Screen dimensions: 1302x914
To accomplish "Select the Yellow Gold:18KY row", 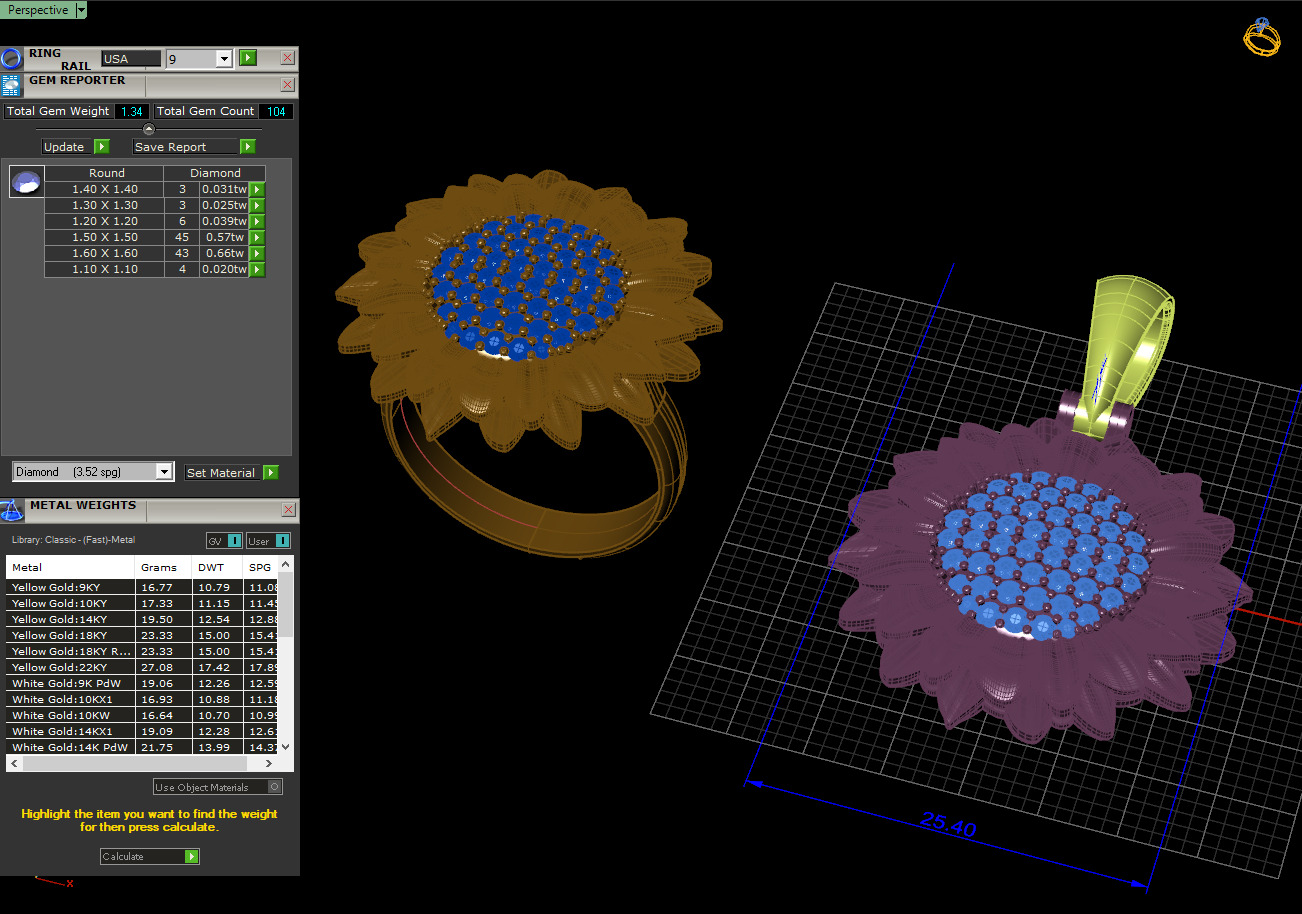I will [x=142, y=635].
